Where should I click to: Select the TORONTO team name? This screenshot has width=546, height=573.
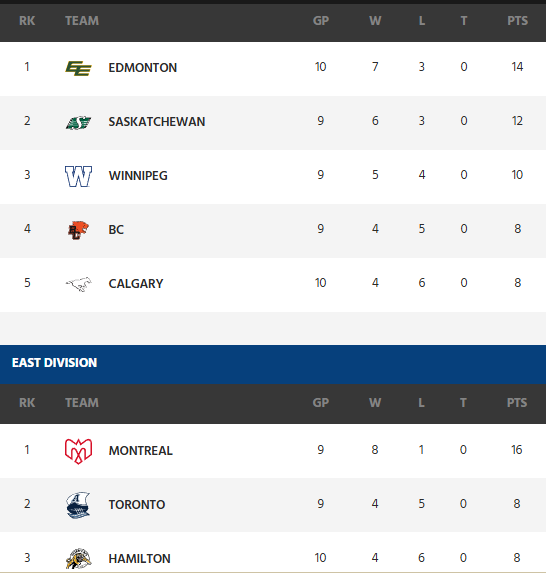coord(137,505)
